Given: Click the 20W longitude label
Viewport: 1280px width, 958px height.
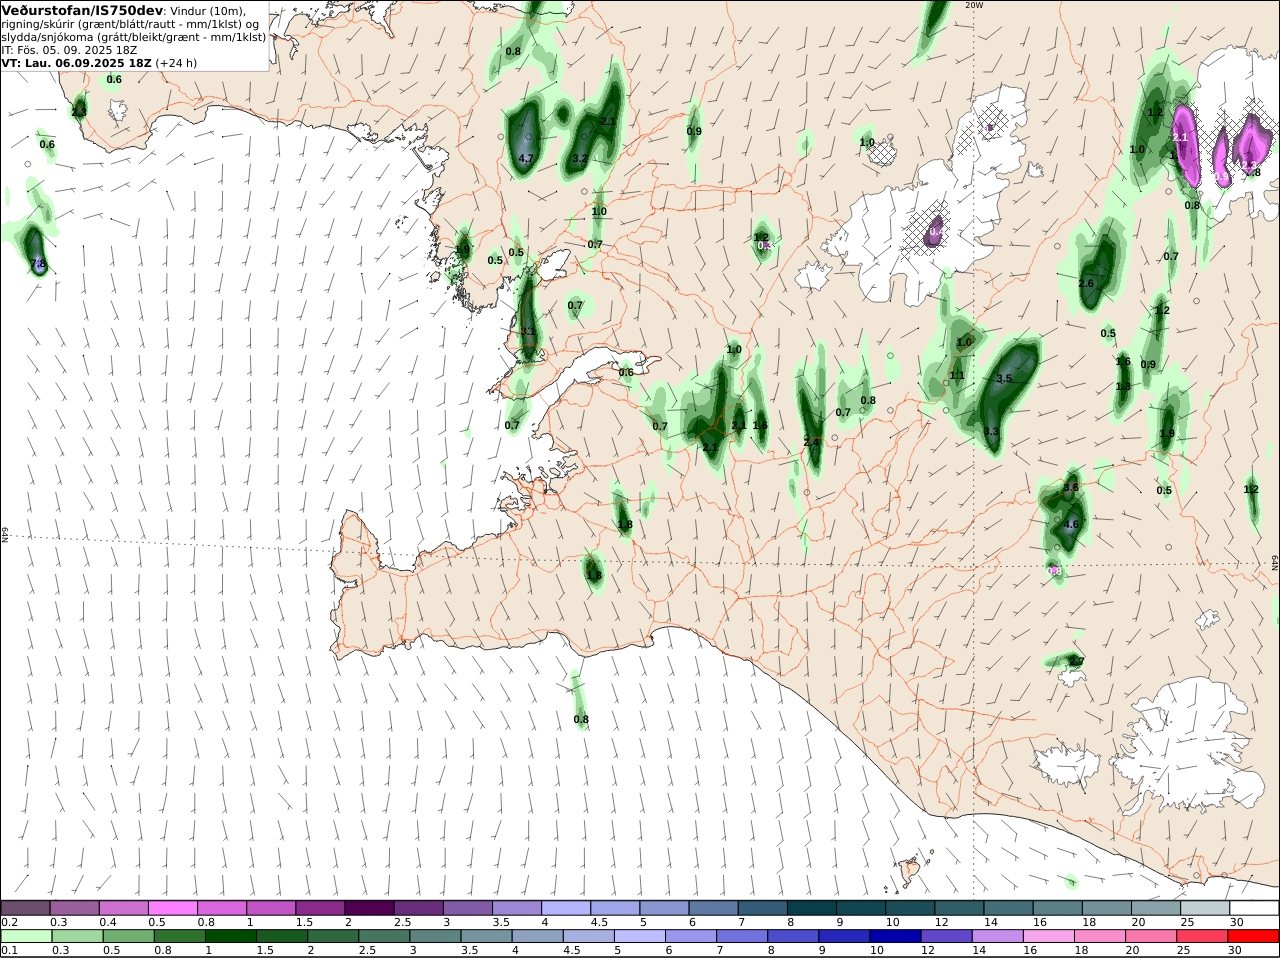Looking at the screenshot, I should pos(974,5).
